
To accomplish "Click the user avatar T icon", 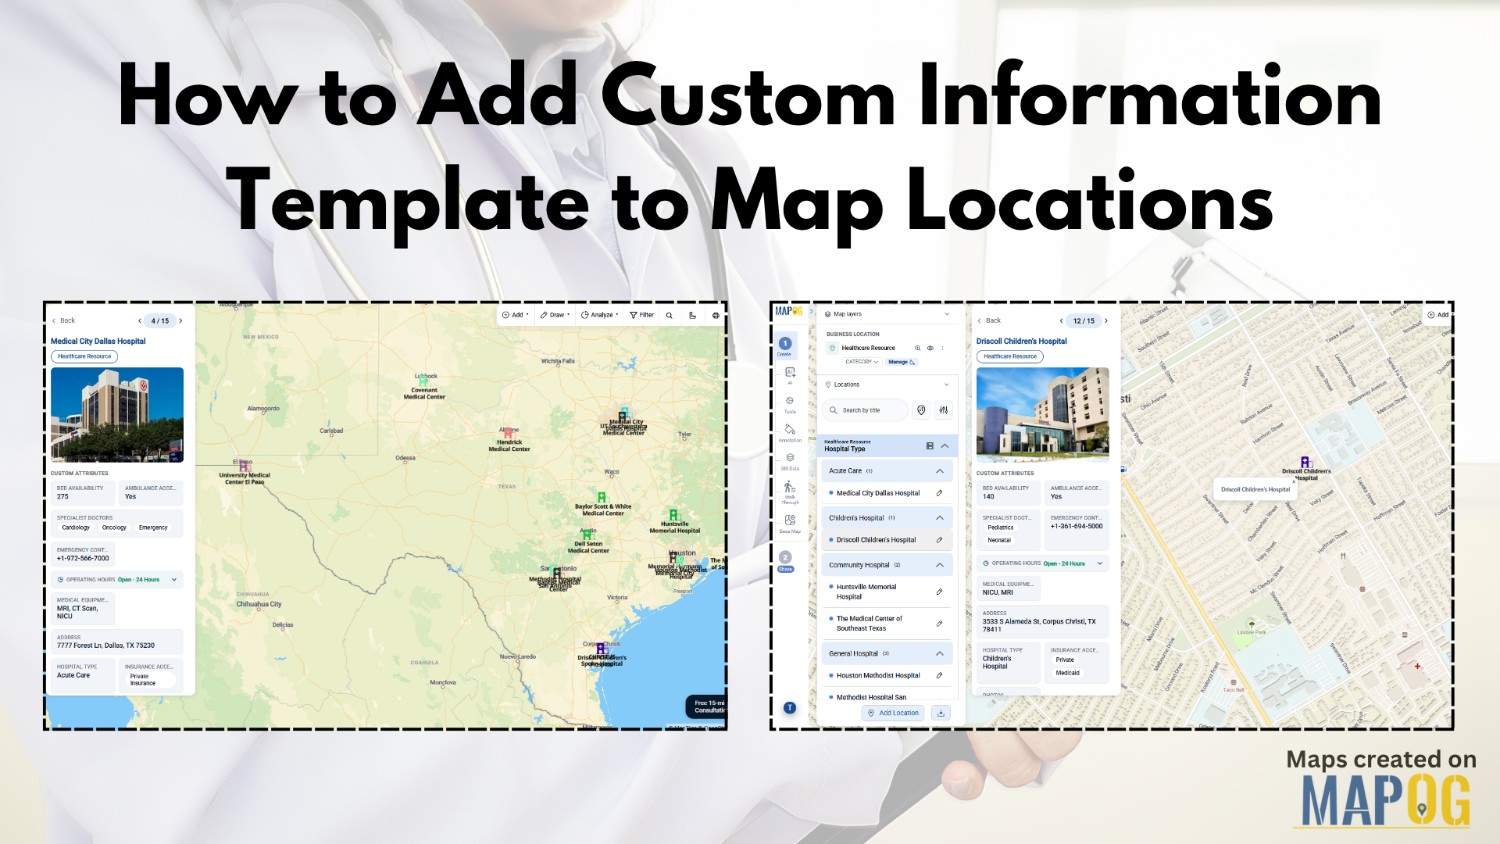I will (789, 707).
